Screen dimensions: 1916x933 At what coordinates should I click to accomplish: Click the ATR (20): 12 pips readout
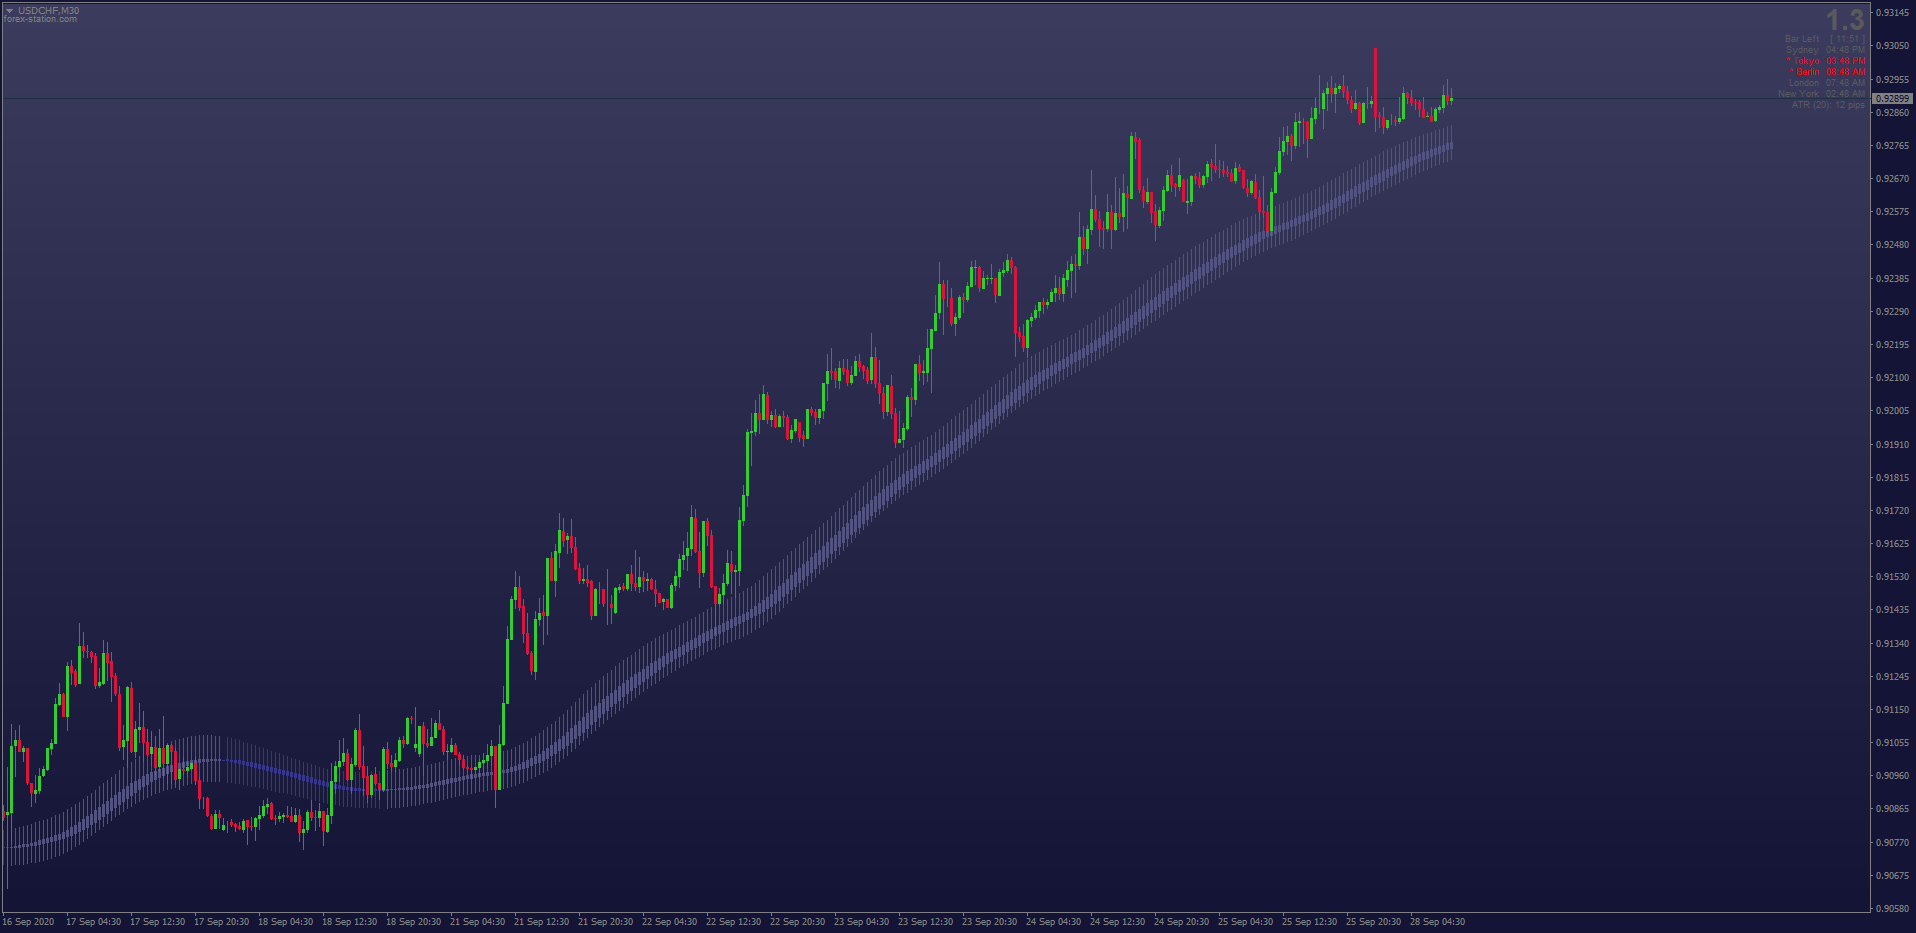click(1828, 105)
